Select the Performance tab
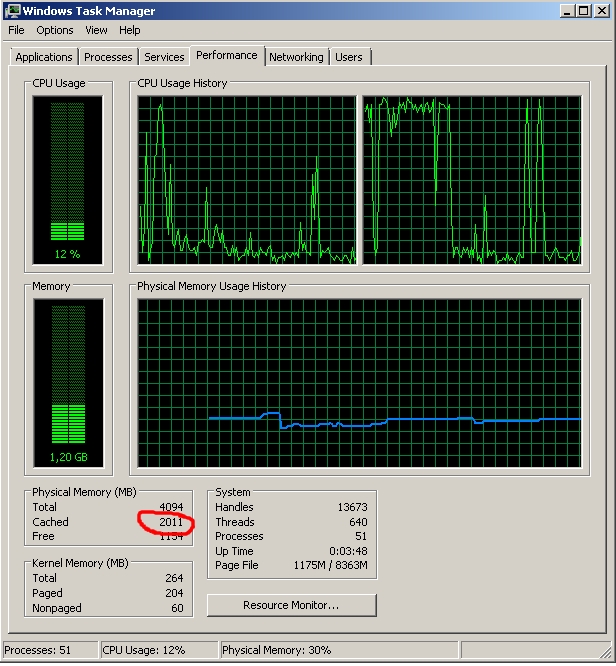The image size is (616, 666). point(227,56)
